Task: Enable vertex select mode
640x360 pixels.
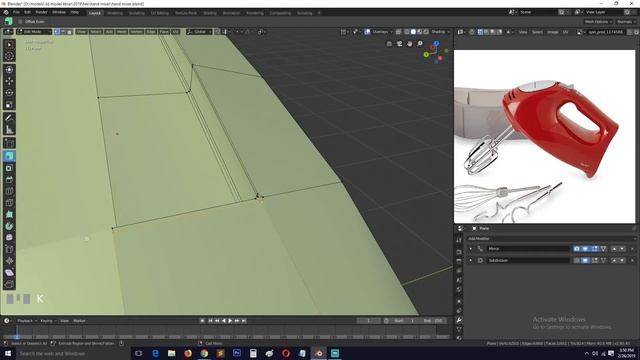Action: tap(57, 31)
